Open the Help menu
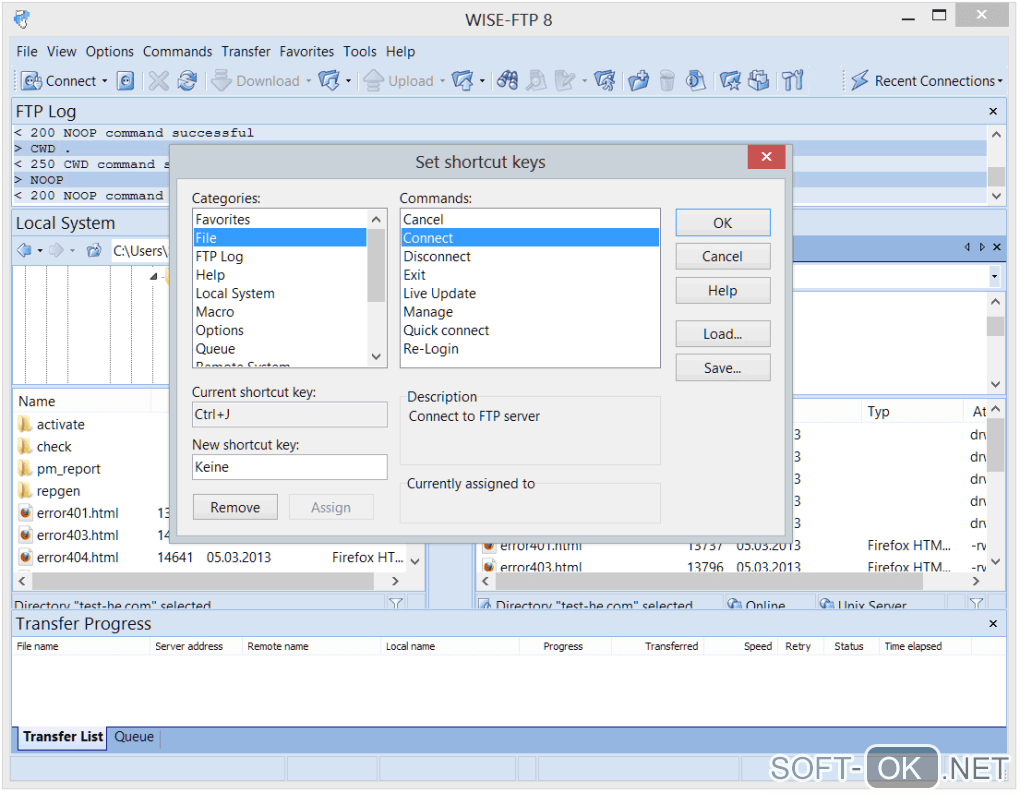Viewport: 1020px width, 793px height. pyautogui.click(x=400, y=51)
